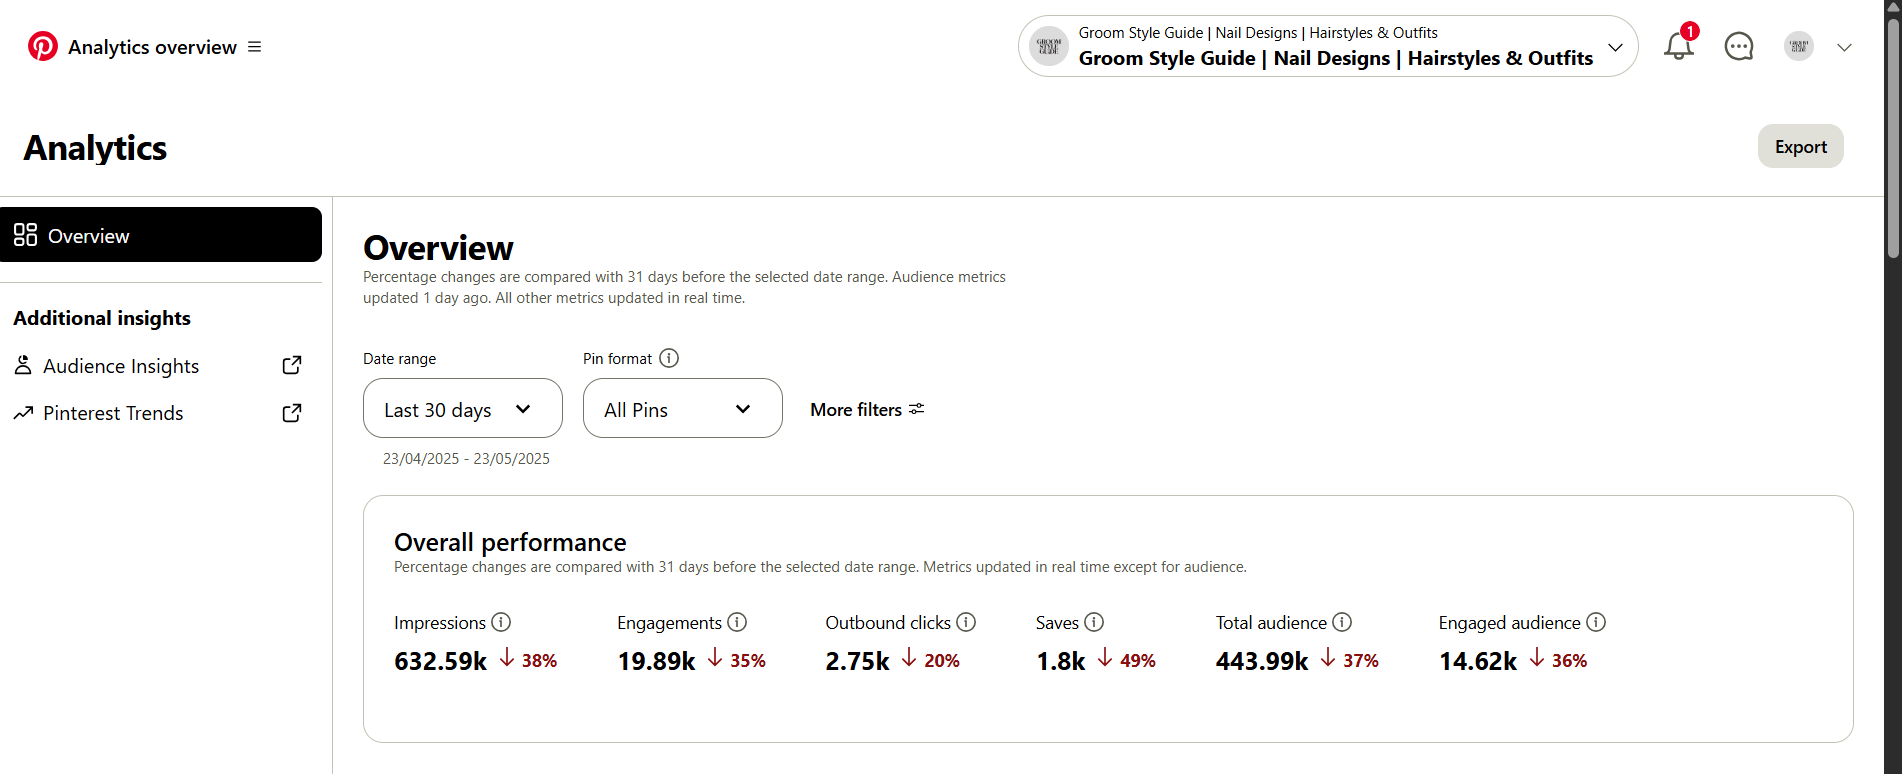Click the Pin format info icon

(669, 358)
